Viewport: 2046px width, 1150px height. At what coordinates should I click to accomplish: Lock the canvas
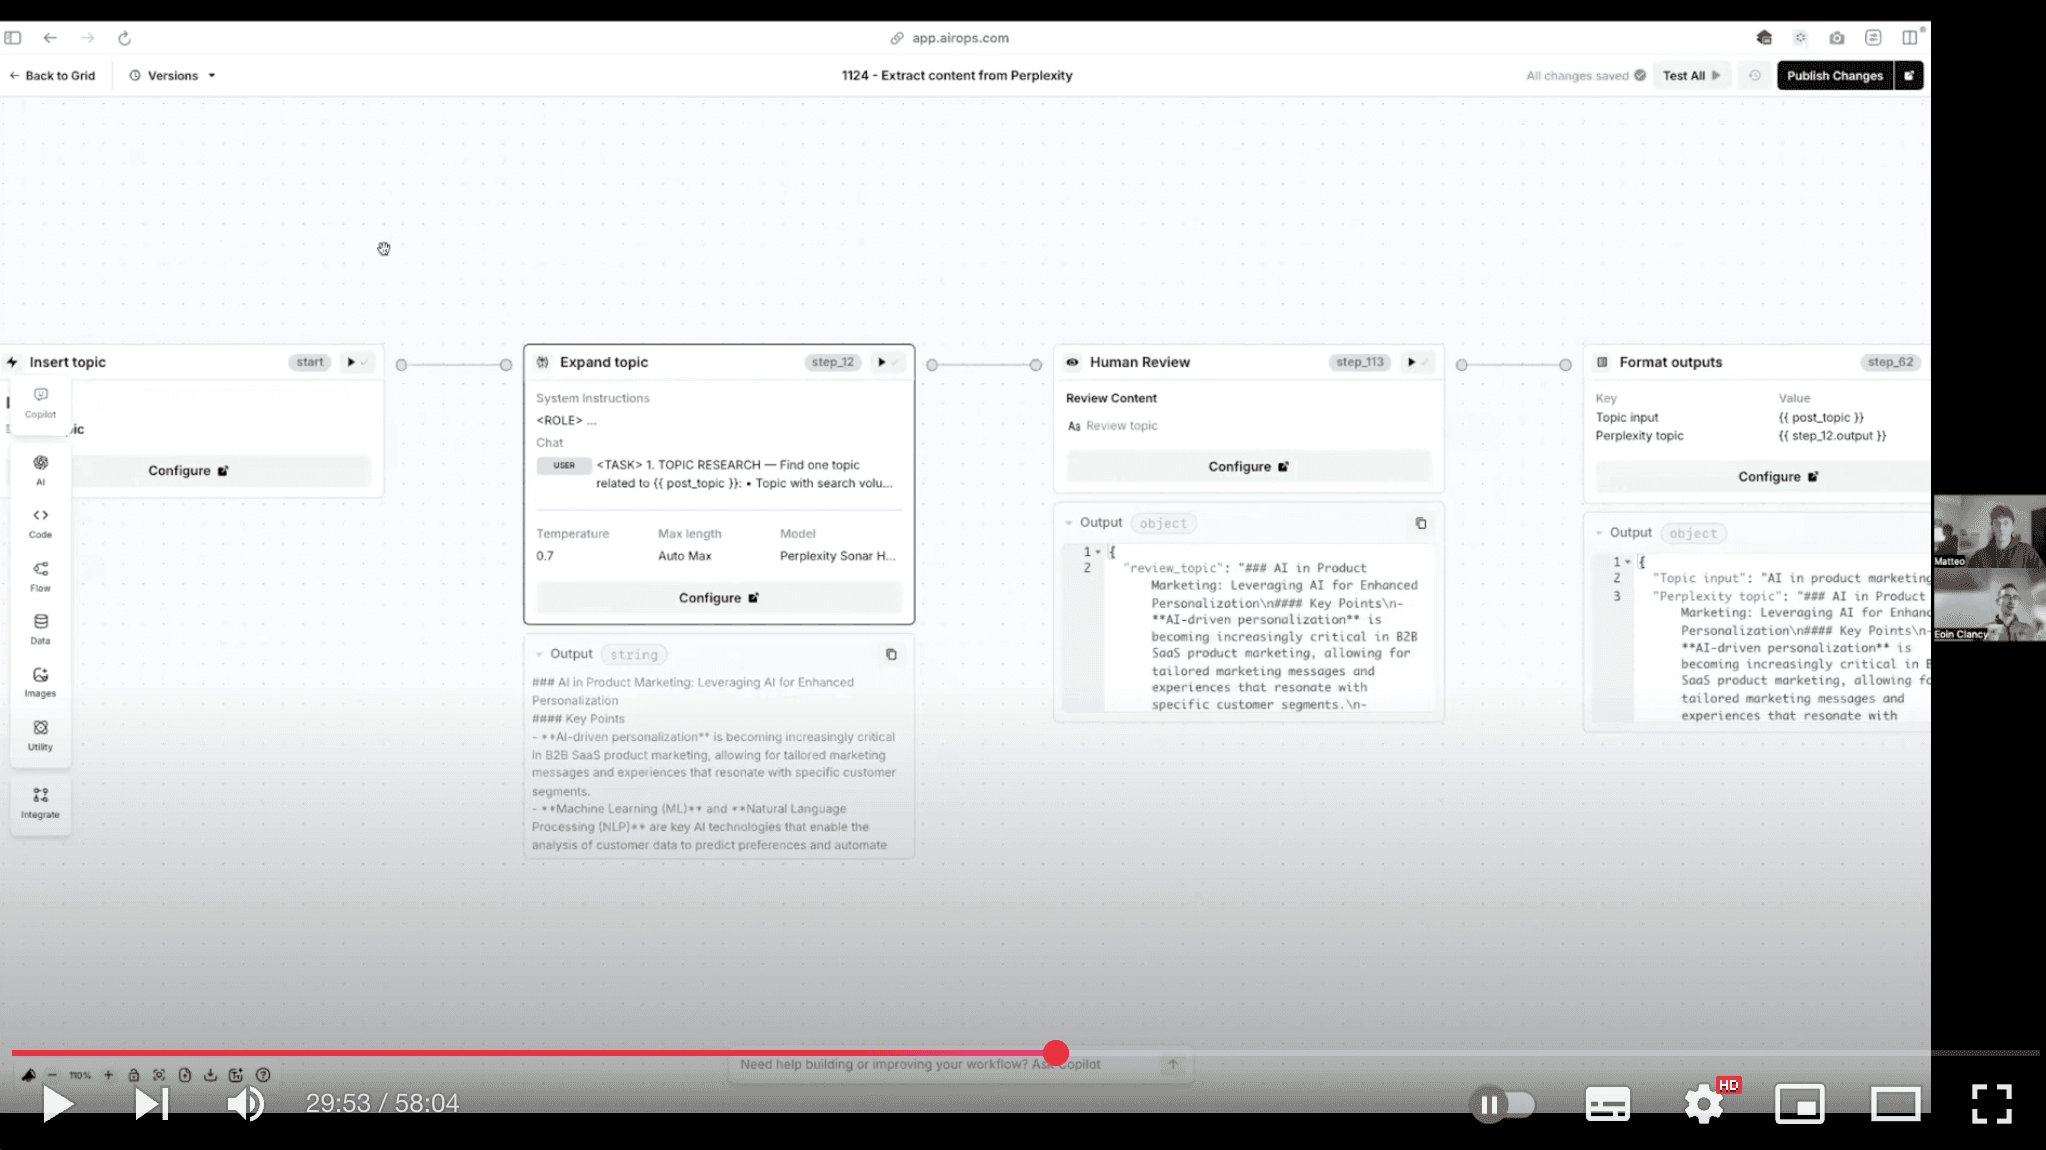tap(133, 1075)
